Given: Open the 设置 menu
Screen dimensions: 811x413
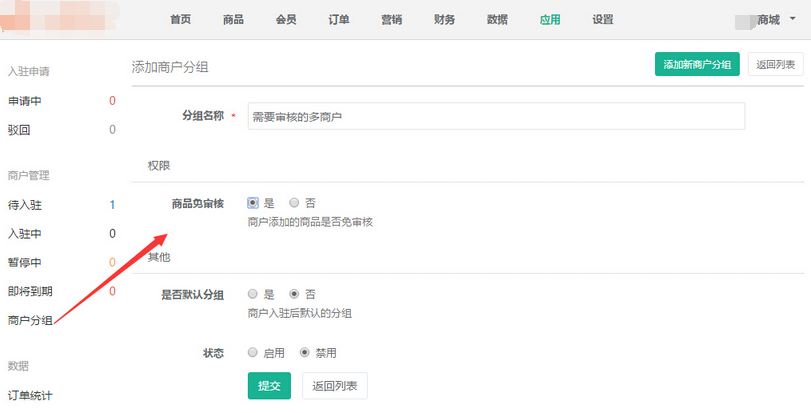Looking at the screenshot, I should (603, 20).
